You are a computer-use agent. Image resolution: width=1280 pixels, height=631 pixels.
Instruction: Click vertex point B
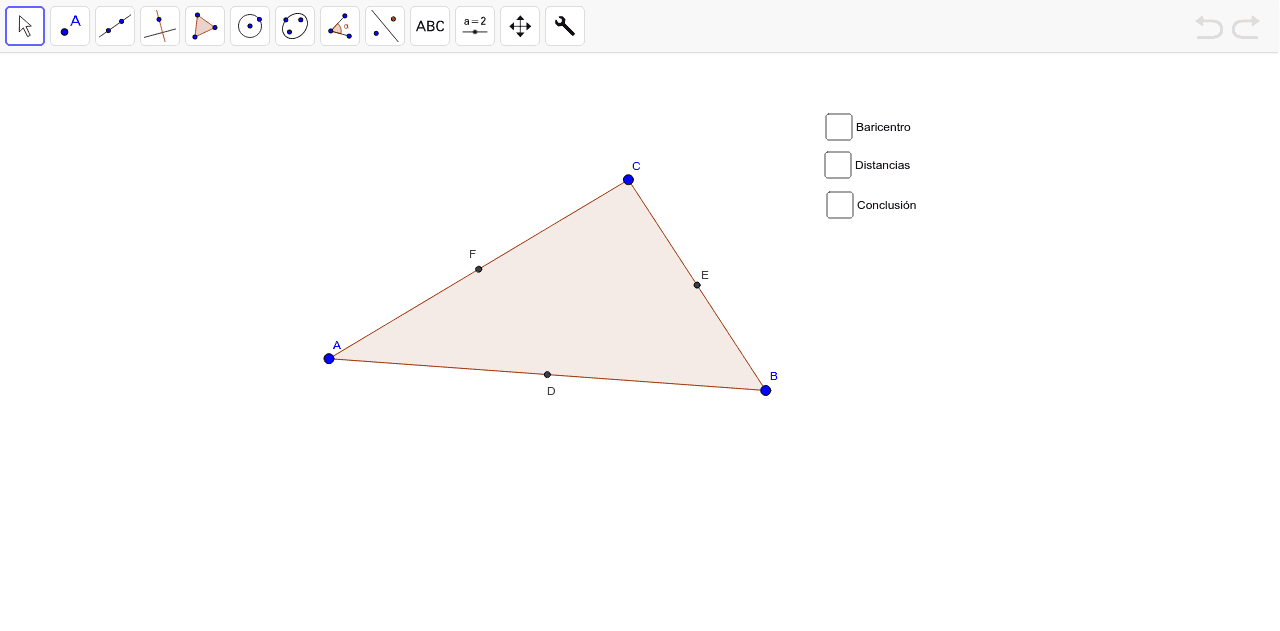tap(766, 390)
